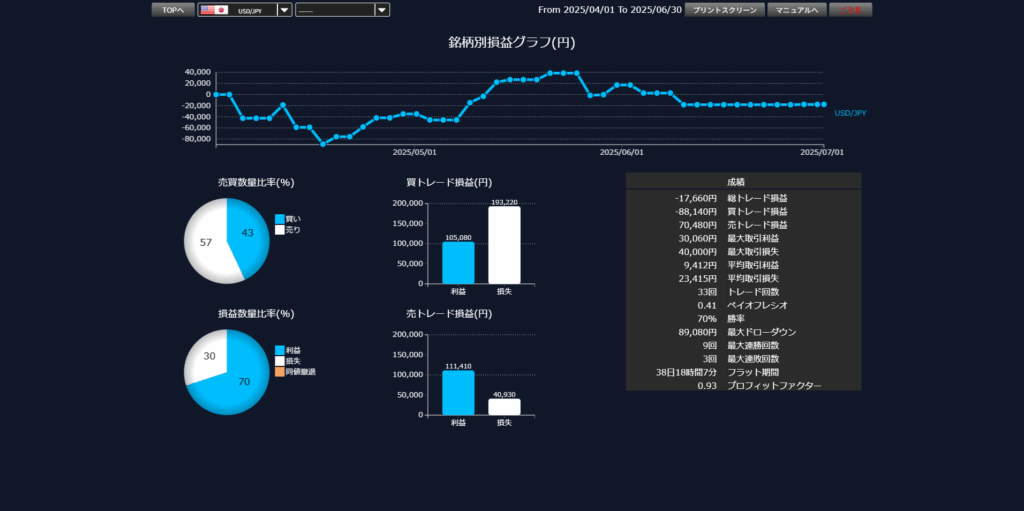This screenshot has width=1024, height=511.
Task: Click the 売り white legend swatch
Action: point(280,230)
